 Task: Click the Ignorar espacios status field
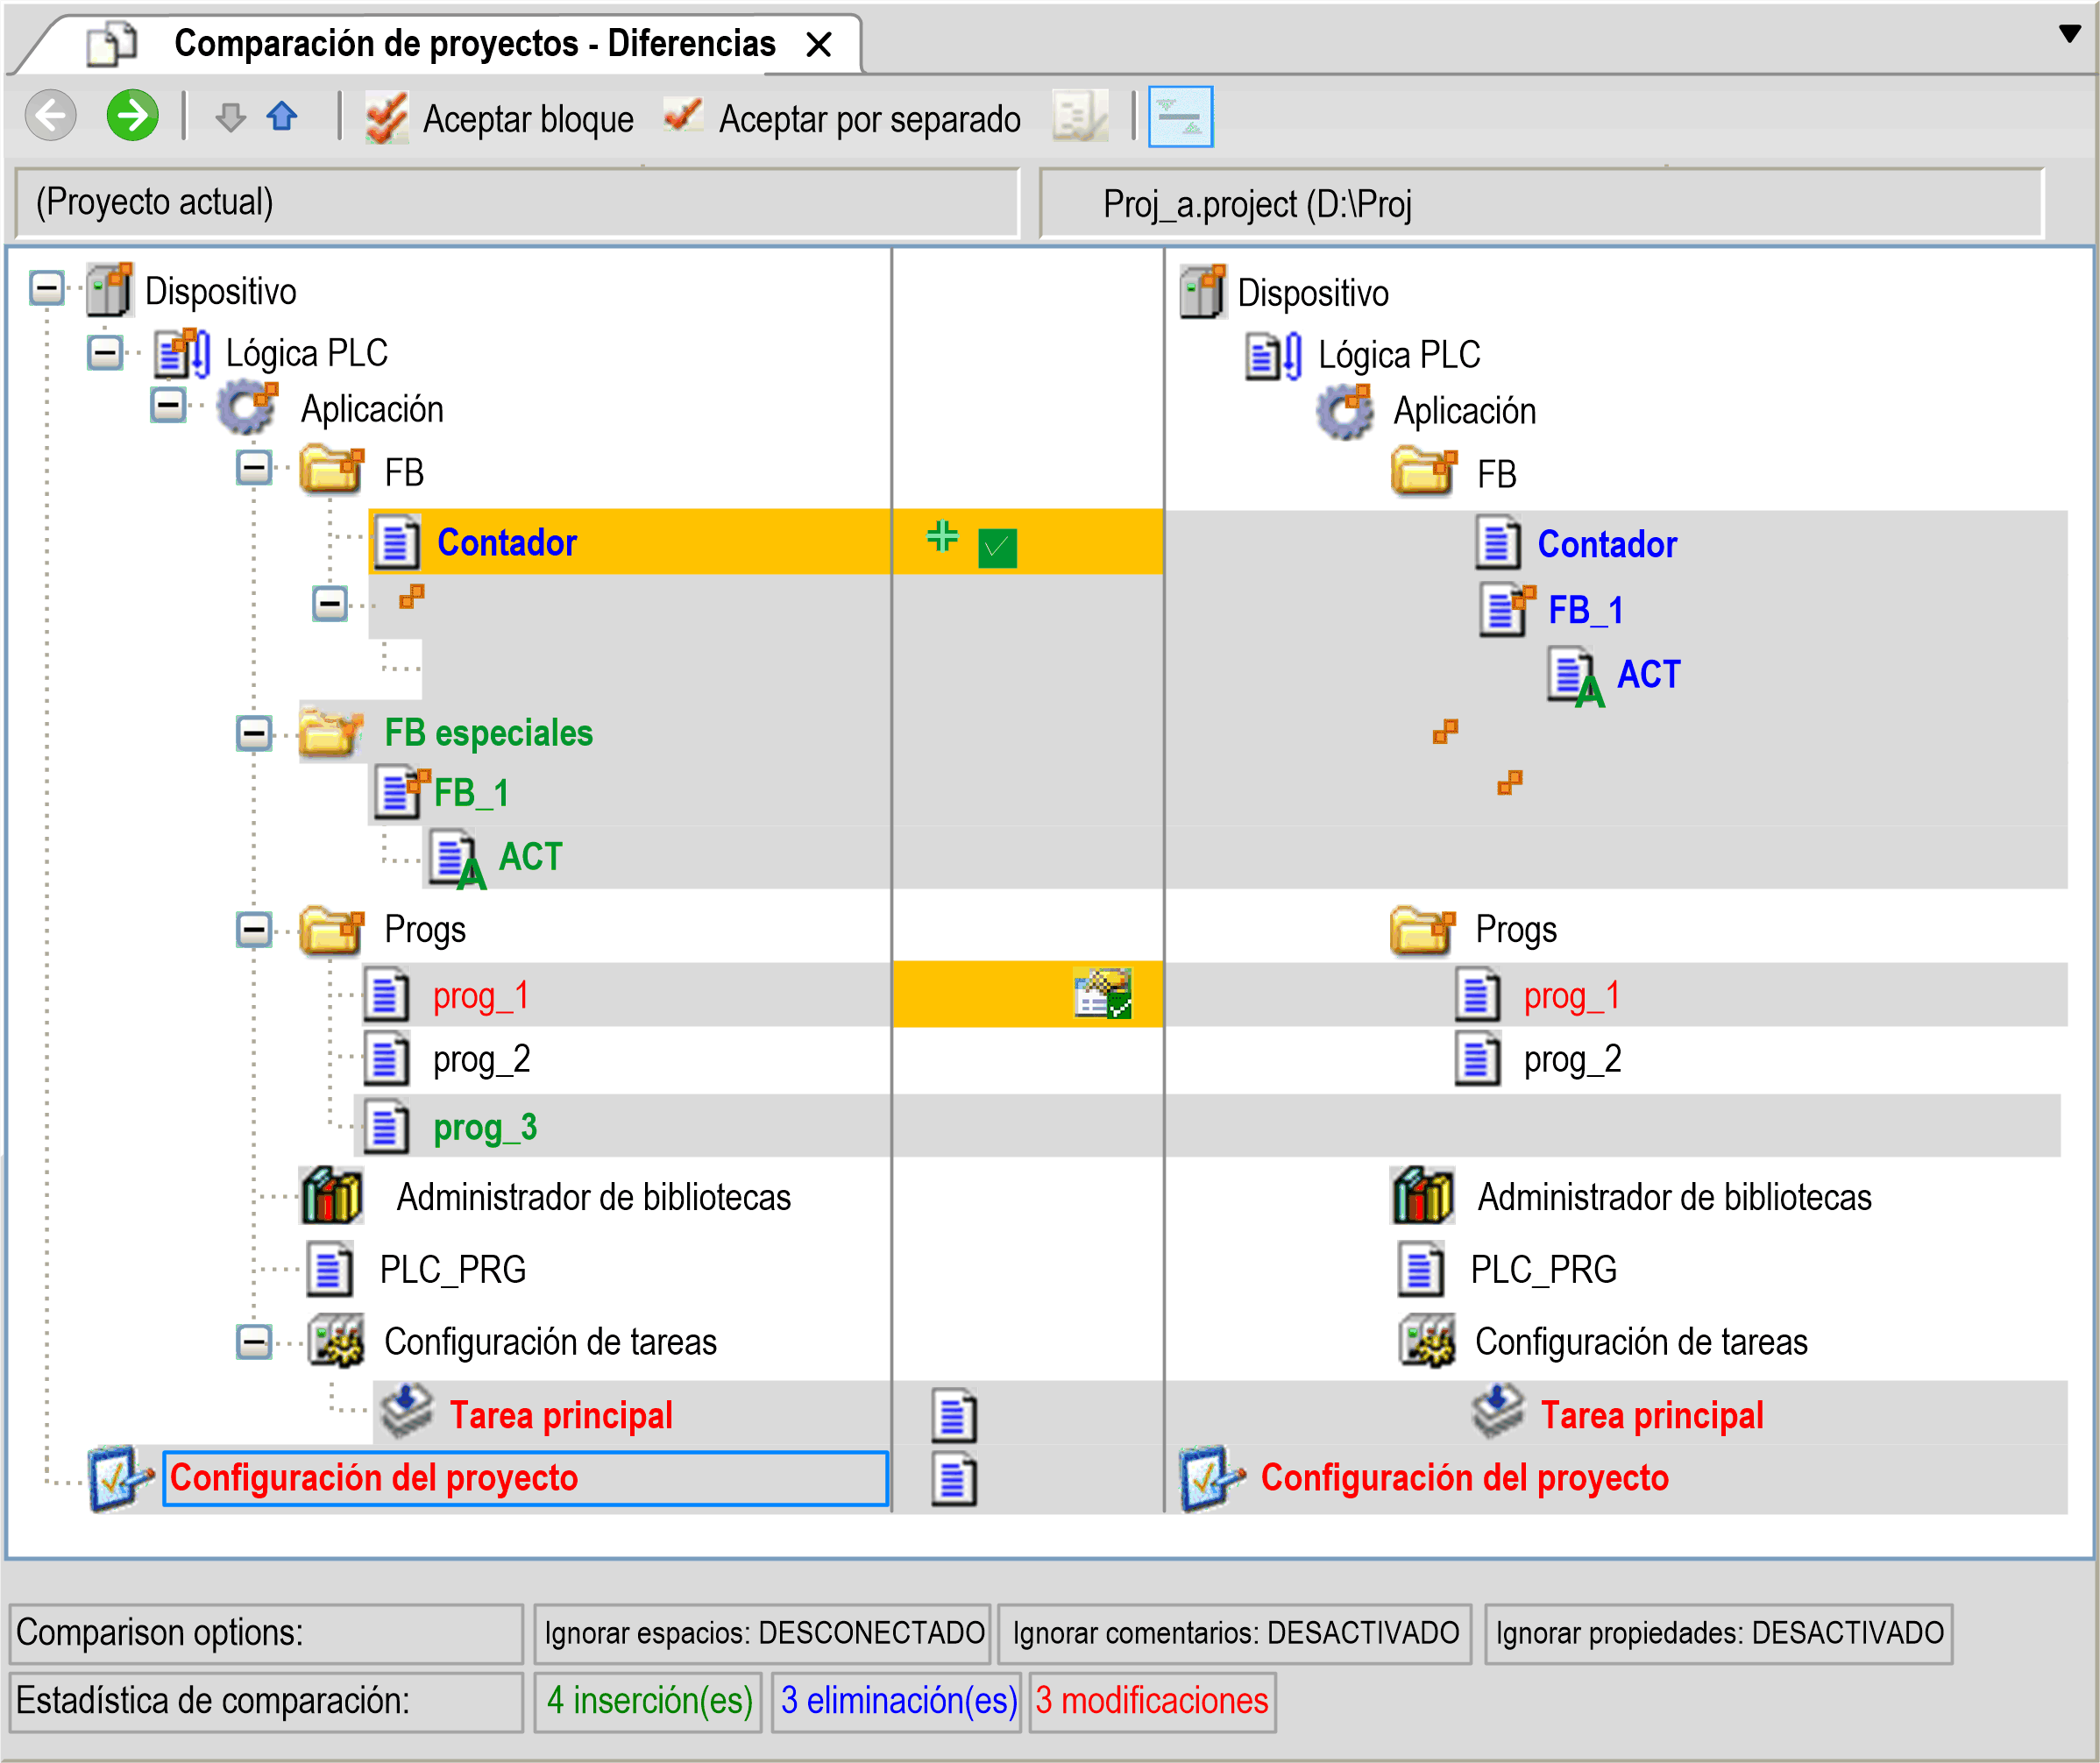click(x=762, y=1633)
